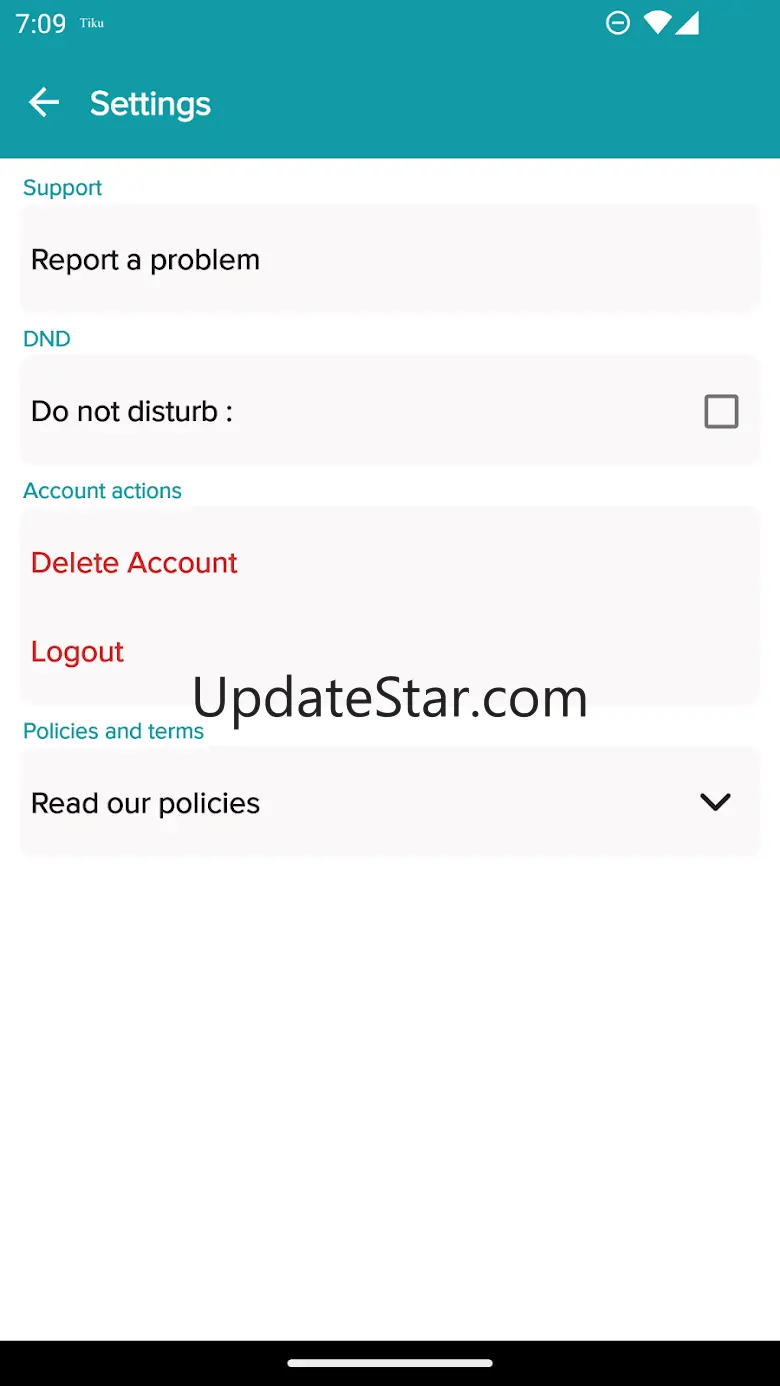Image resolution: width=780 pixels, height=1386 pixels.
Task: Tap the Account actions section header
Action: pos(102,491)
